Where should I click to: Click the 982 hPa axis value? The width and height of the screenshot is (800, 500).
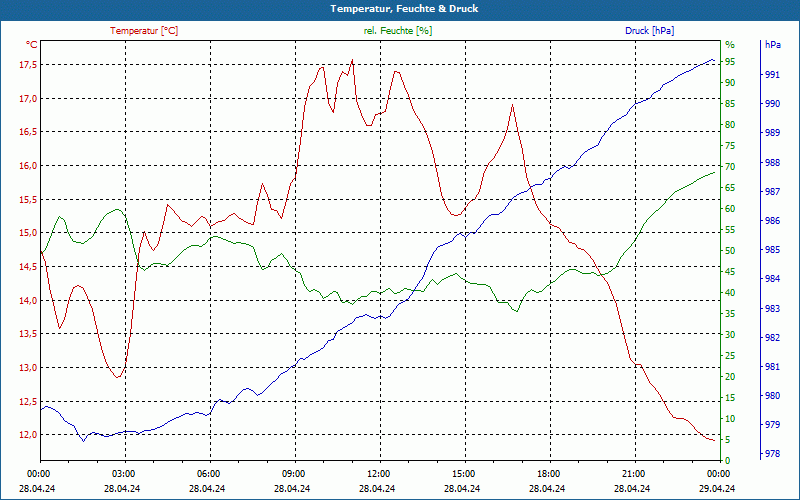[x=772, y=338]
